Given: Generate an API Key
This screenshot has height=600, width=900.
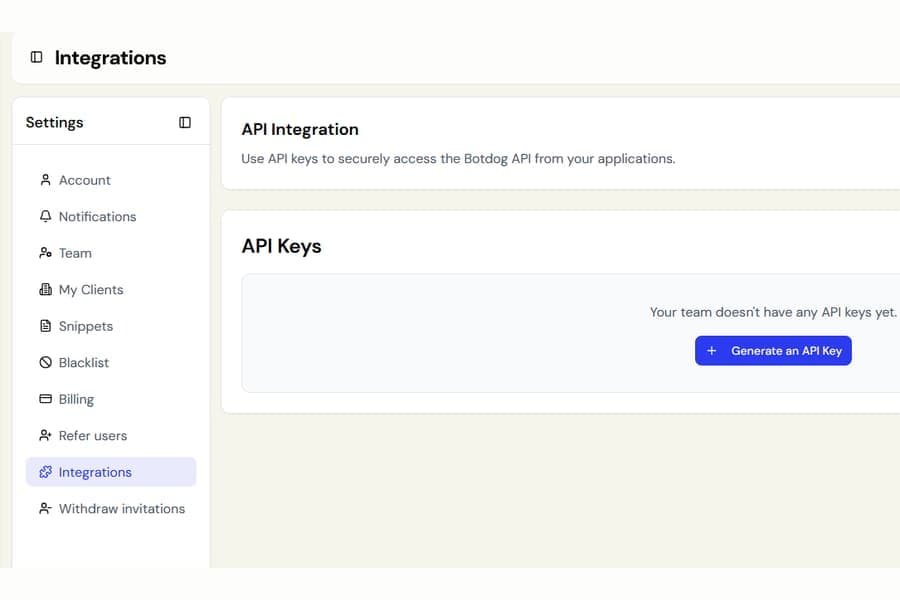Looking at the screenshot, I should 773,351.
